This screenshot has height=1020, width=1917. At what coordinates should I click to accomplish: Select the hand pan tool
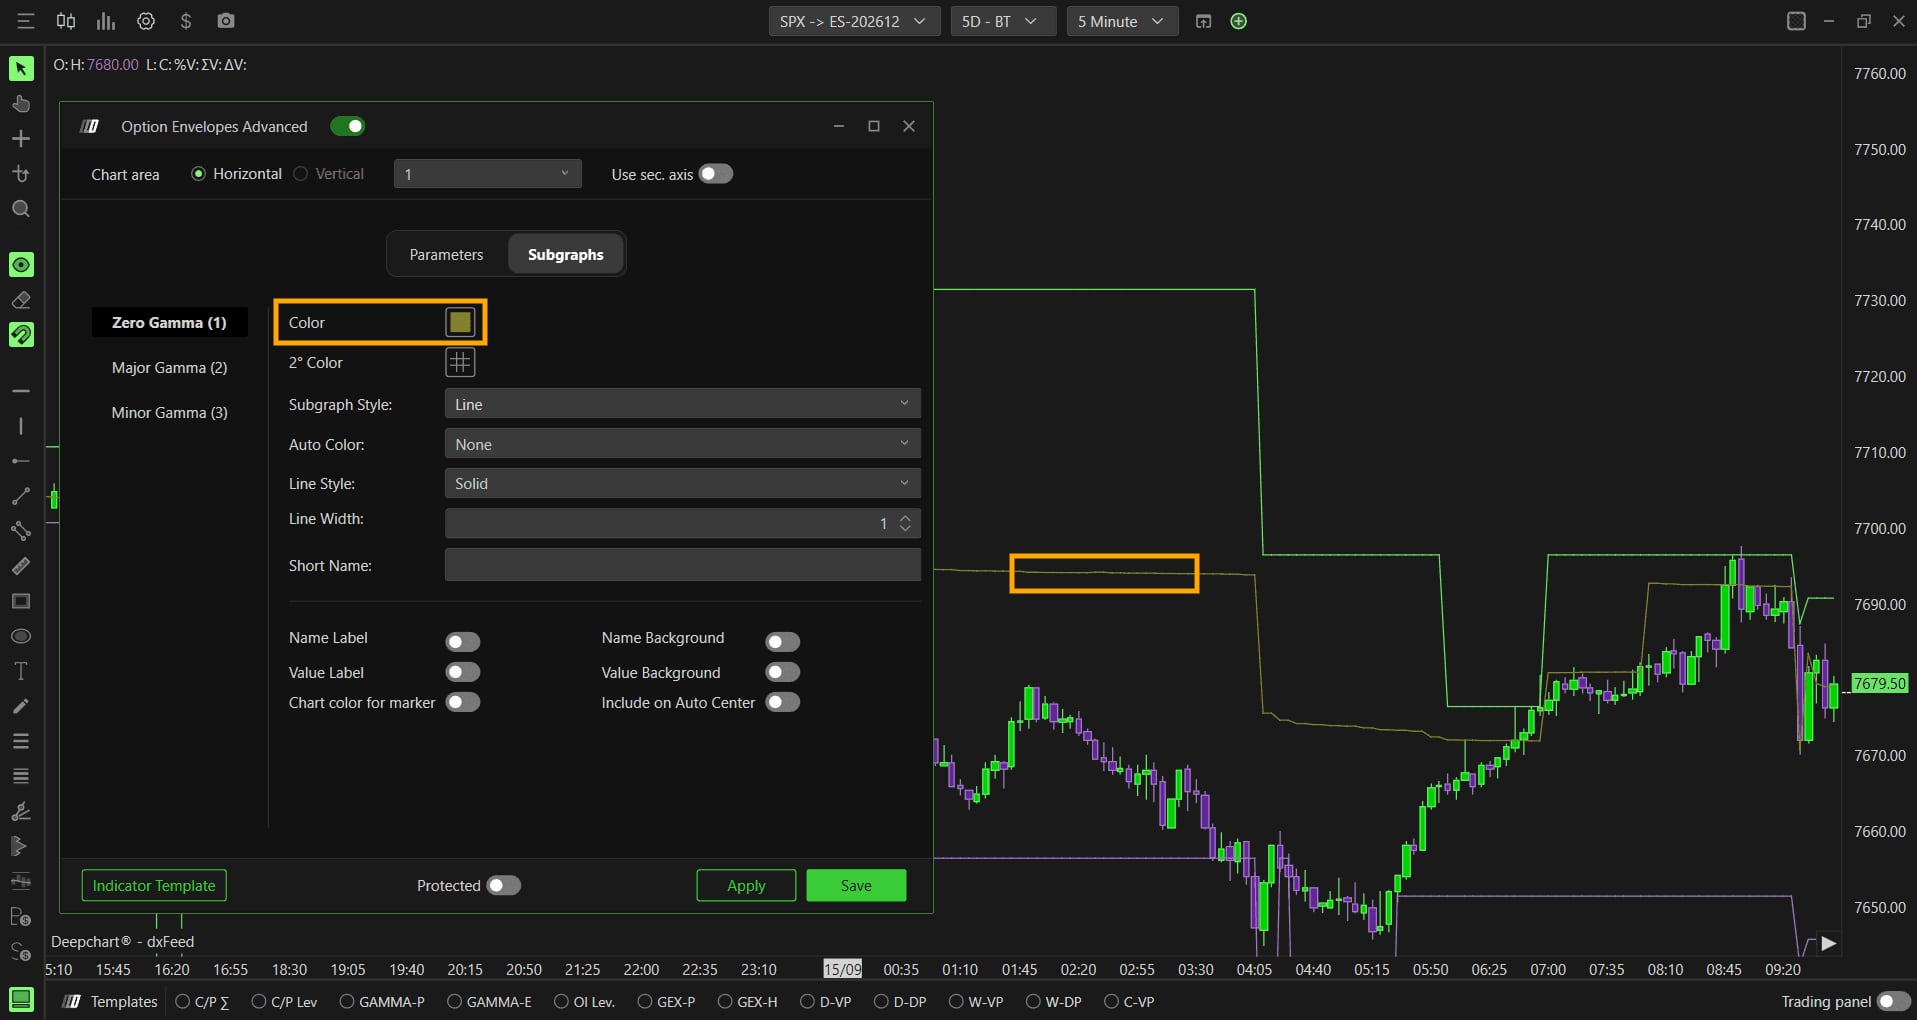coord(21,104)
